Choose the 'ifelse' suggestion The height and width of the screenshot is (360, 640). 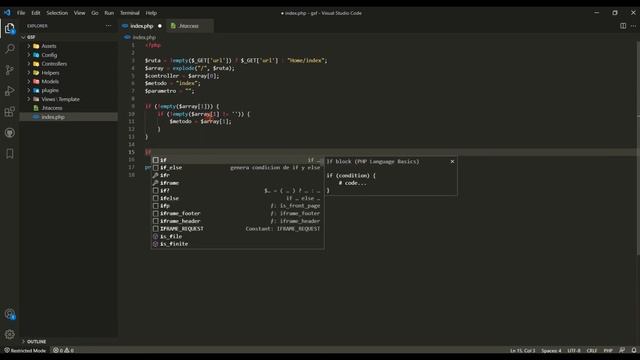pyautogui.click(x=238, y=198)
